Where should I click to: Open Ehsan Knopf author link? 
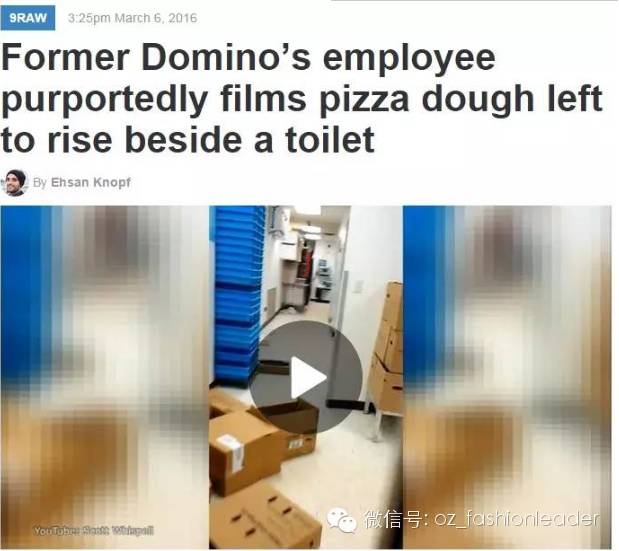point(91,182)
